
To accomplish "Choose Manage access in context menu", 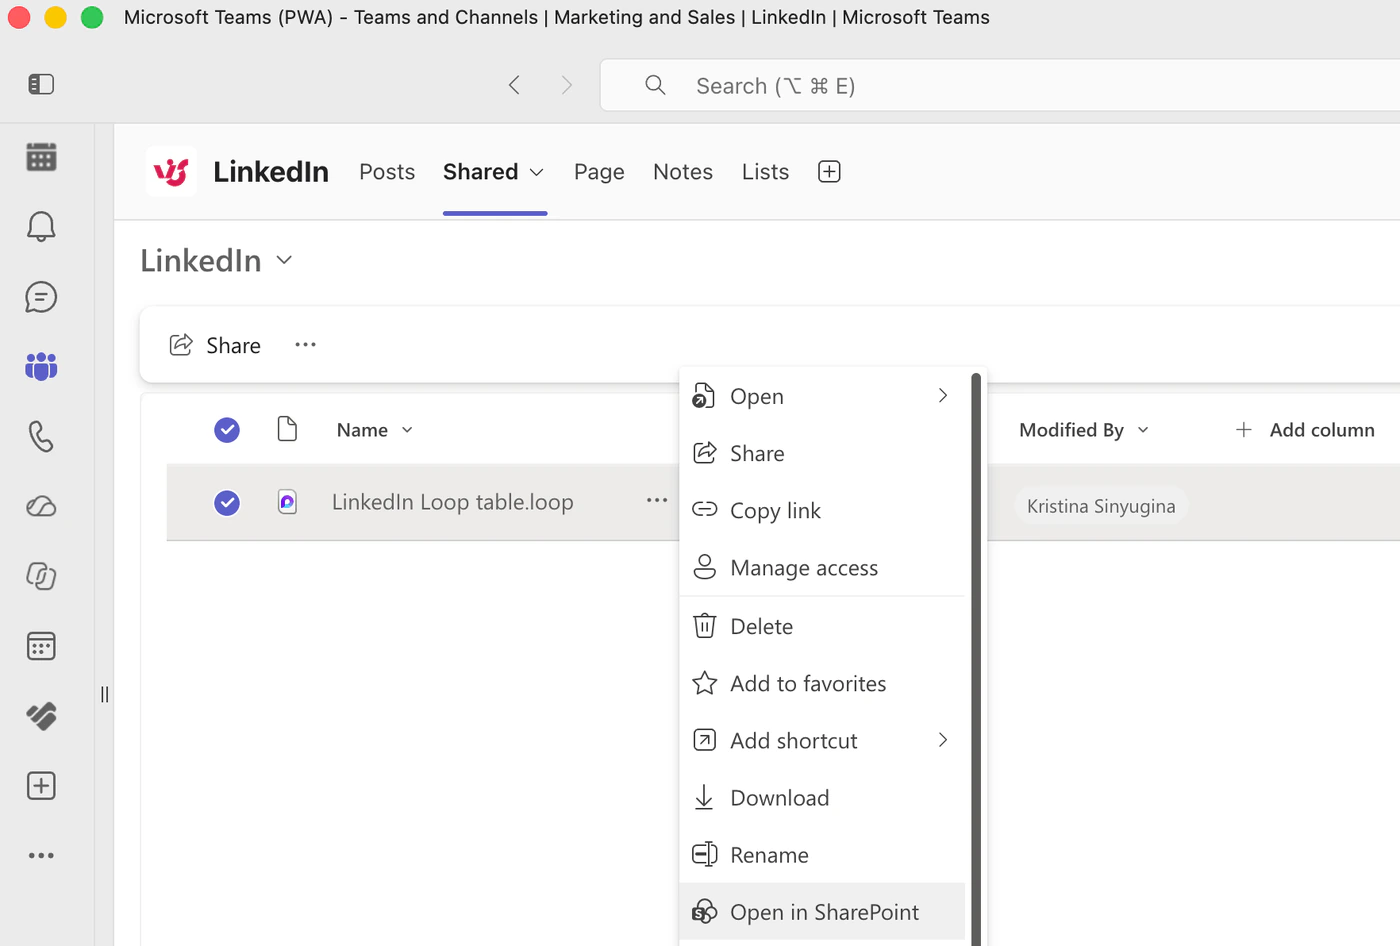I will pyautogui.click(x=822, y=568).
